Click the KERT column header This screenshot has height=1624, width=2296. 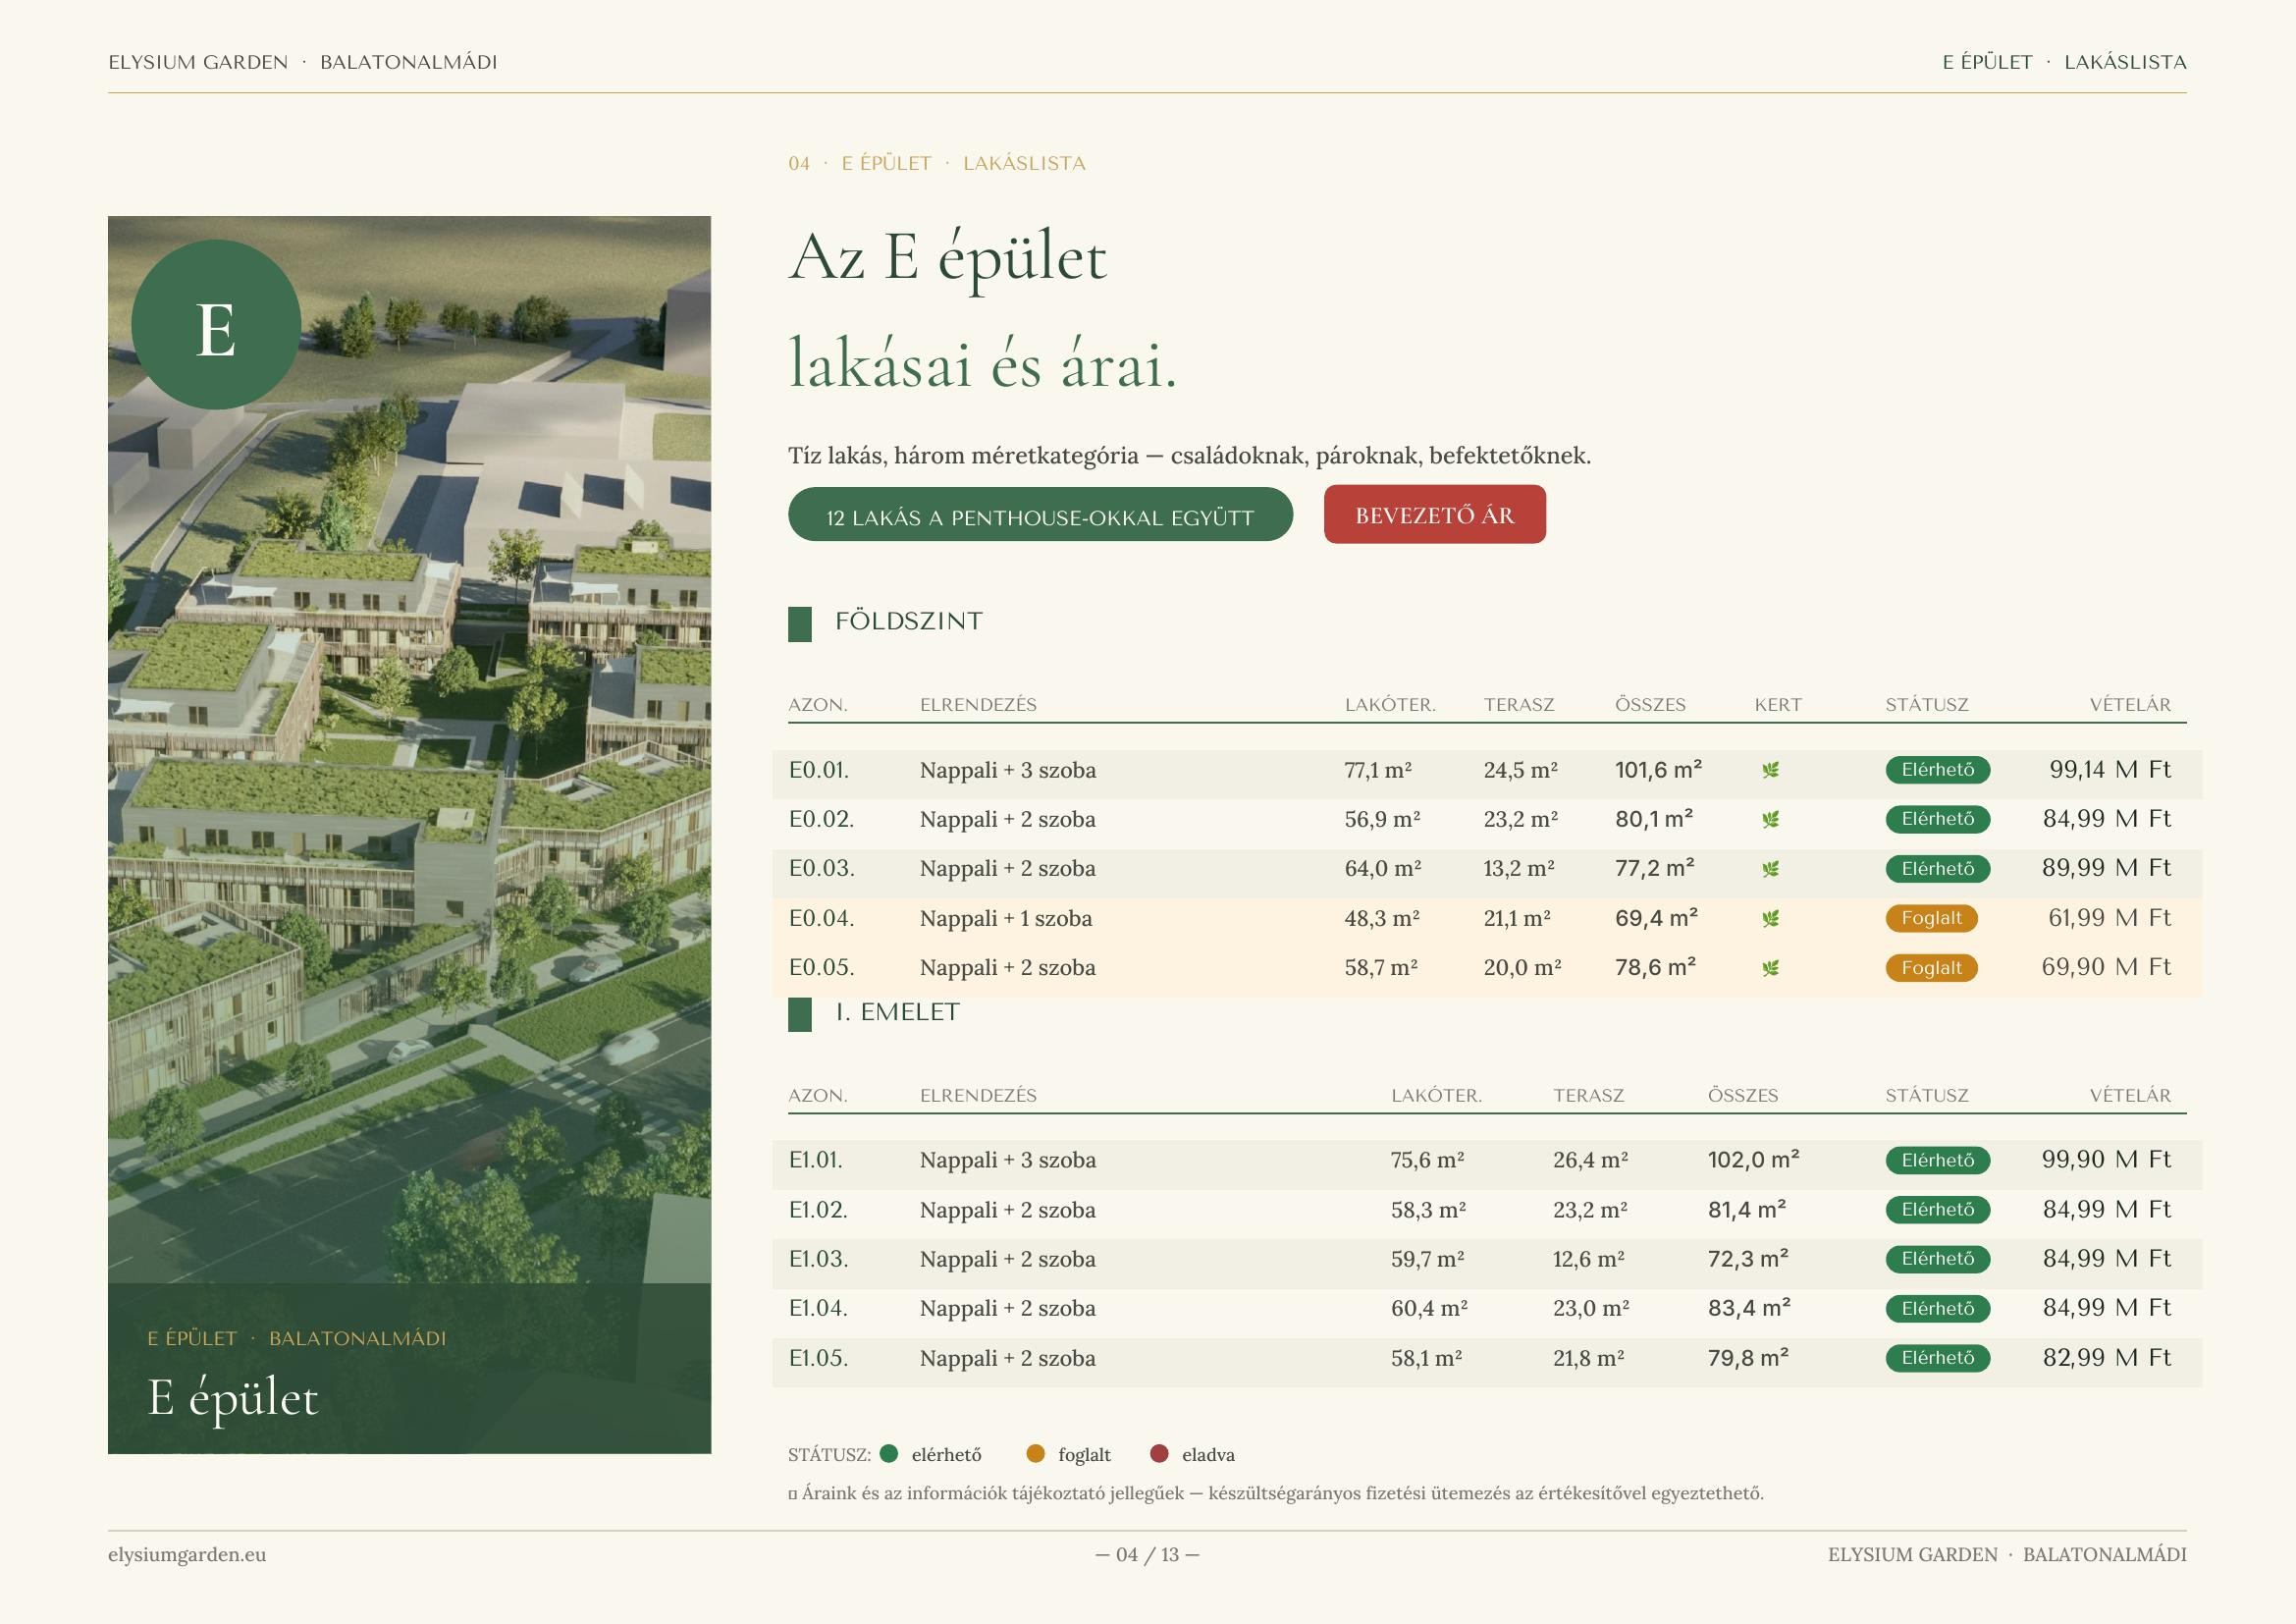pos(1778,704)
